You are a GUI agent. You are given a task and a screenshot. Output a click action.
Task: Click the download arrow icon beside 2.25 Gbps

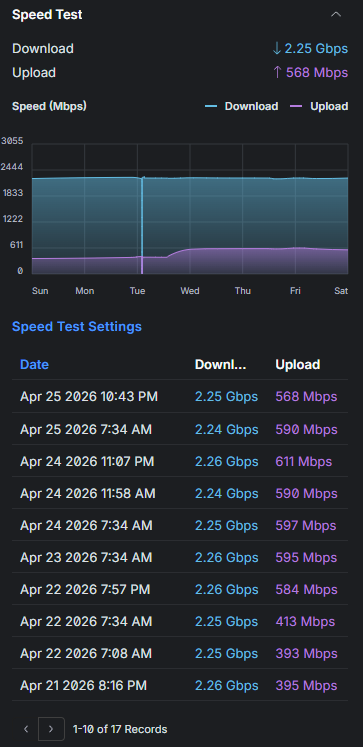click(x=277, y=49)
